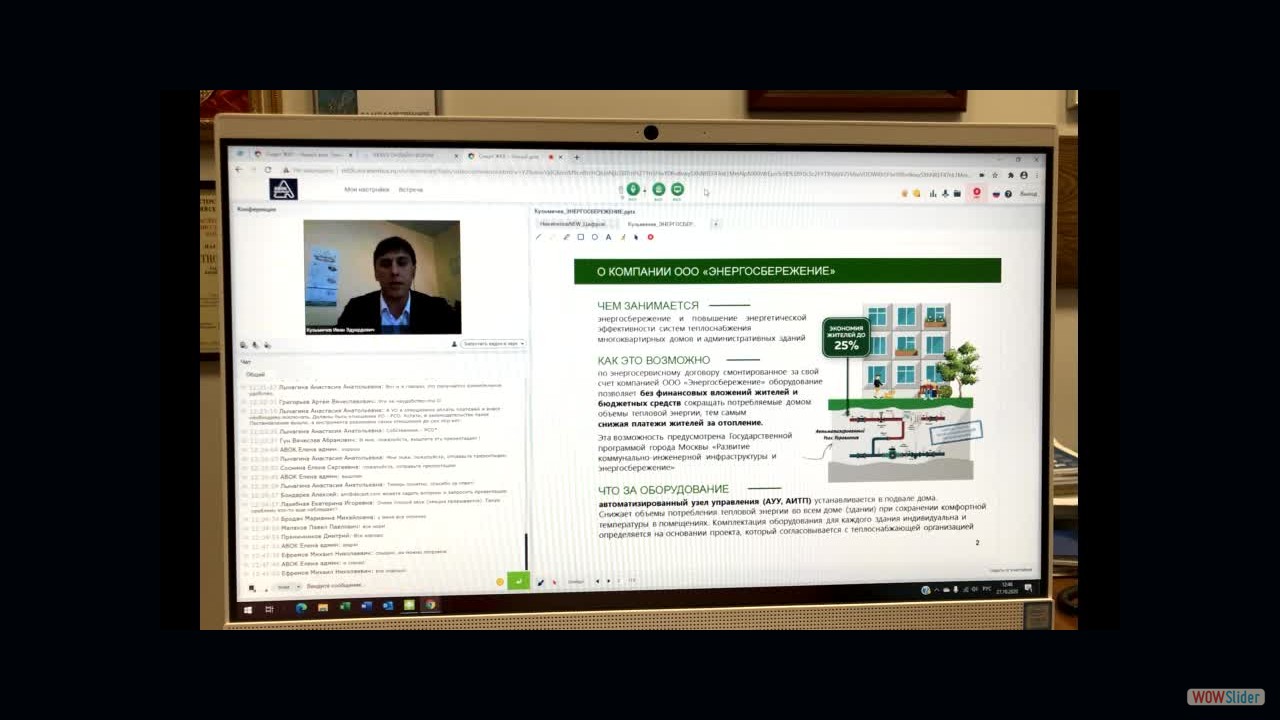Image resolution: width=1280 pixels, height=720 pixels.
Task: Open the folder icon in header
Action: 957,193
